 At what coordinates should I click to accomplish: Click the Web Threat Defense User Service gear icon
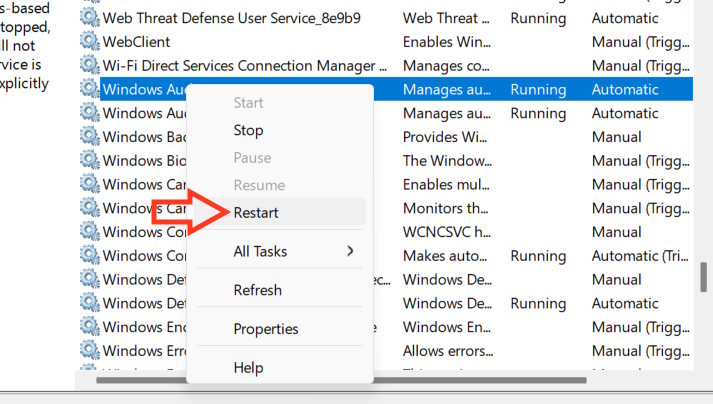click(90, 18)
